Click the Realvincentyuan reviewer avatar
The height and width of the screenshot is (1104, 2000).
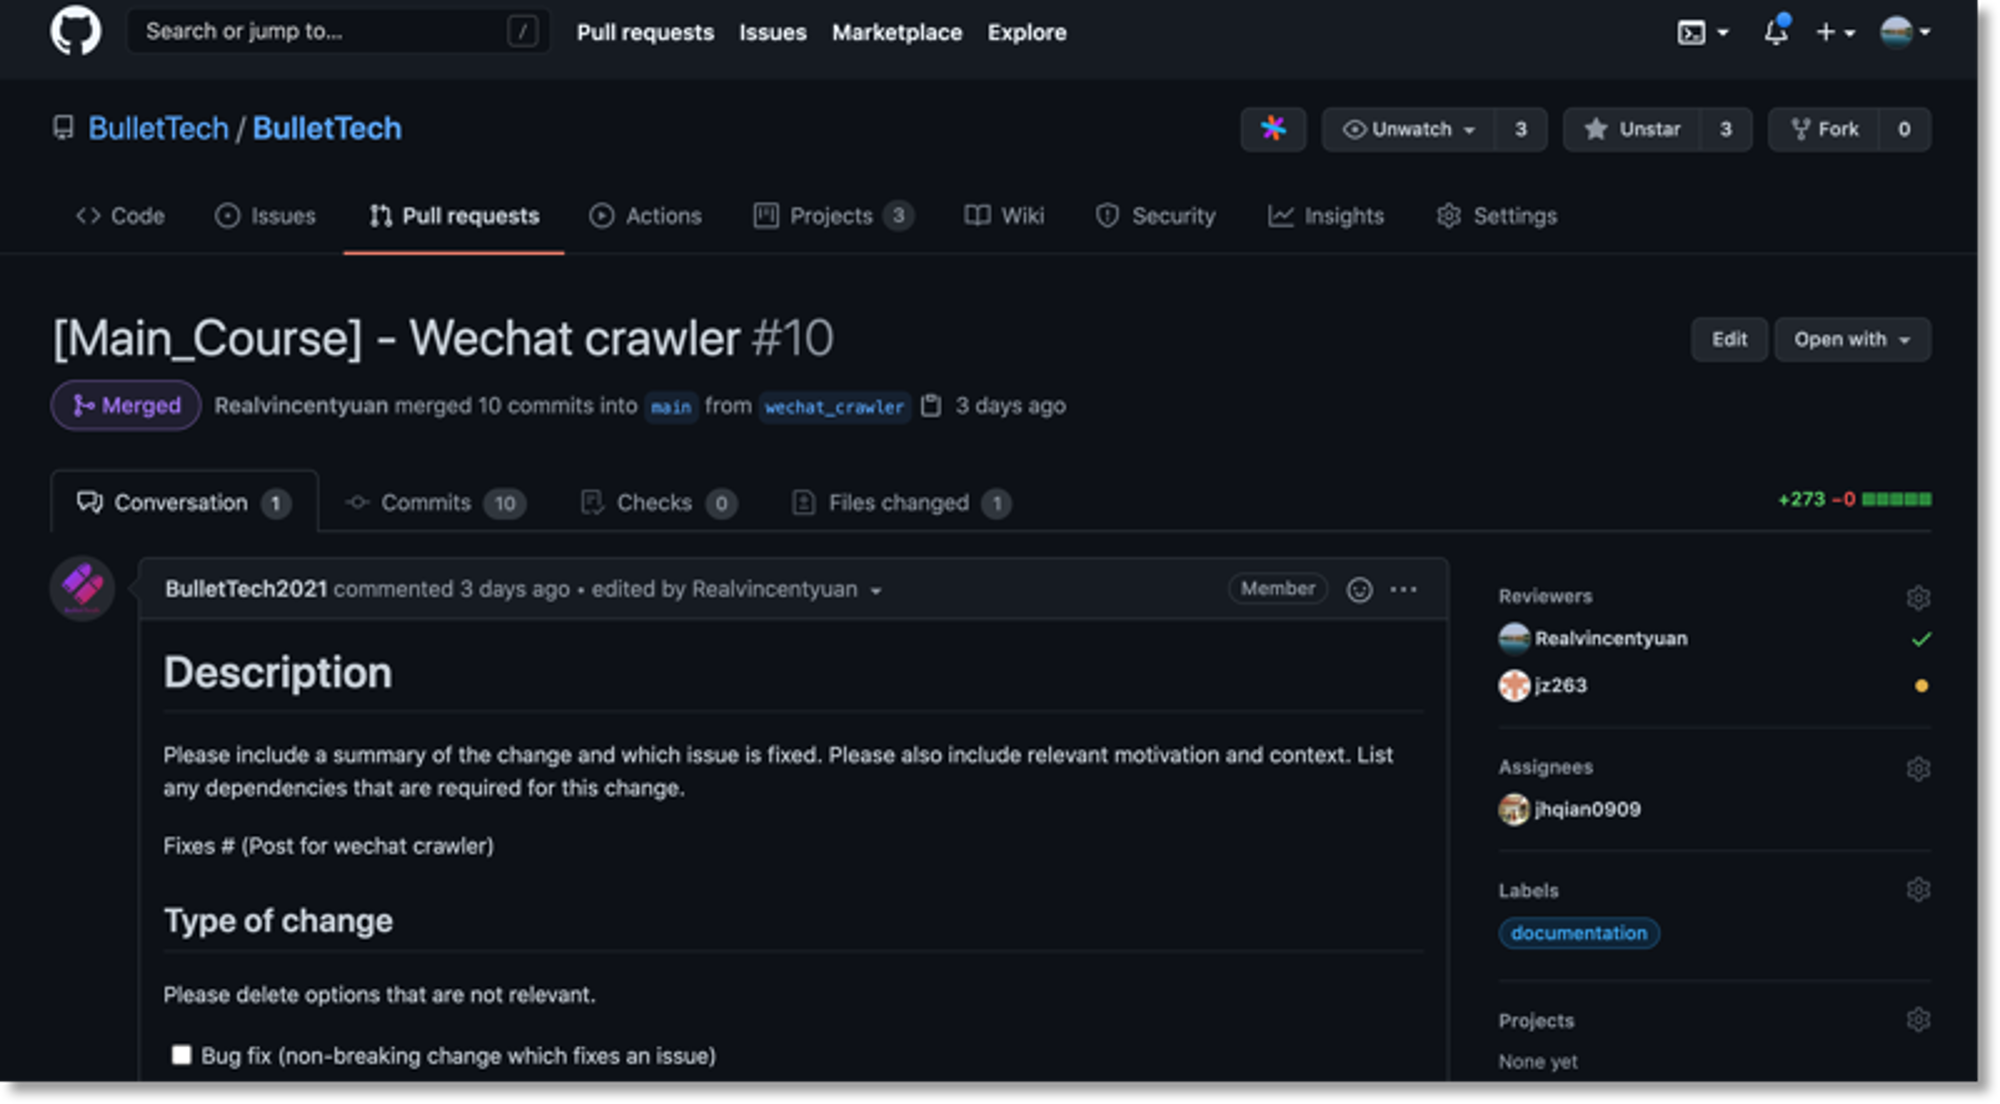[1514, 638]
